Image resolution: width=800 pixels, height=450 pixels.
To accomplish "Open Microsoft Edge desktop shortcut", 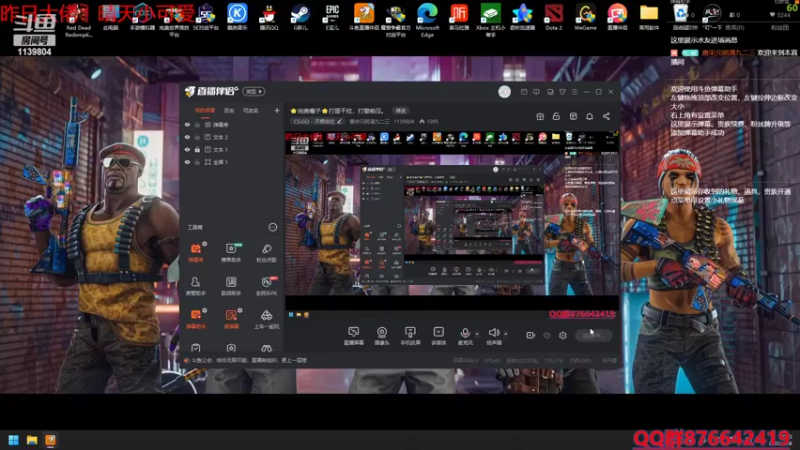I will (x=427, y=19).
